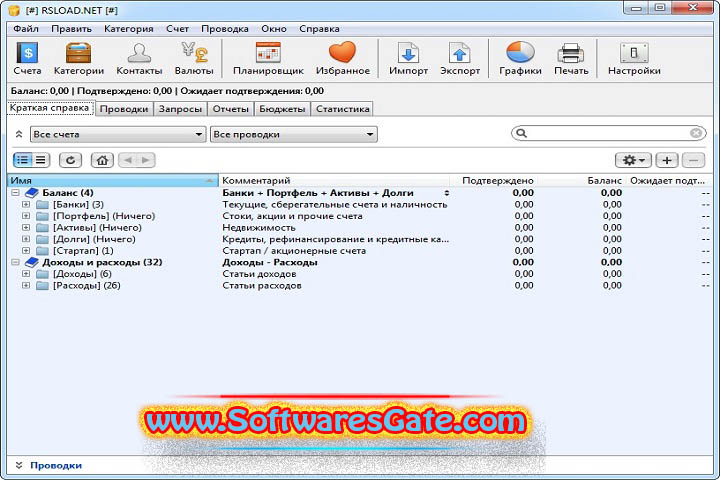Viewport: 720px width, 480px height.
Task: Open the Категории toolbar icon
Action: click(79, 58)
